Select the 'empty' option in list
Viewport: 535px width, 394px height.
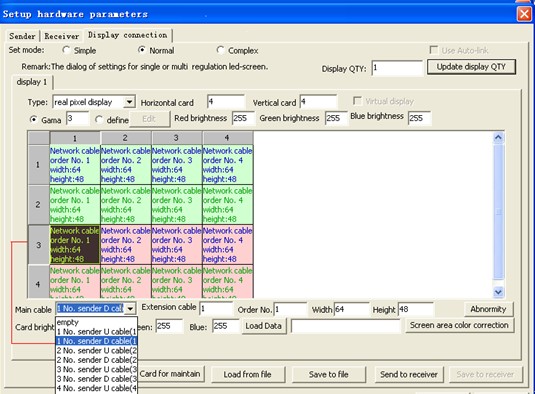click(97, 322)
